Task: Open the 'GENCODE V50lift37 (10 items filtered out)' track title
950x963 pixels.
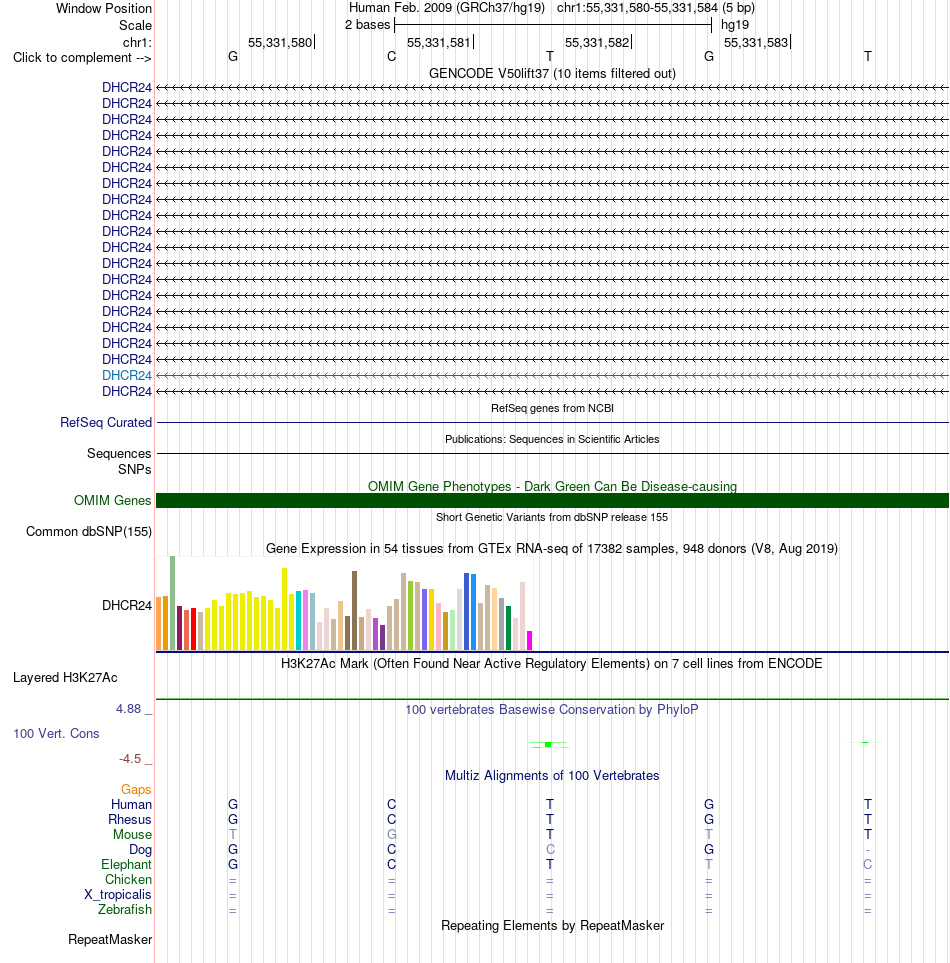Action: [x=552, y=73]
